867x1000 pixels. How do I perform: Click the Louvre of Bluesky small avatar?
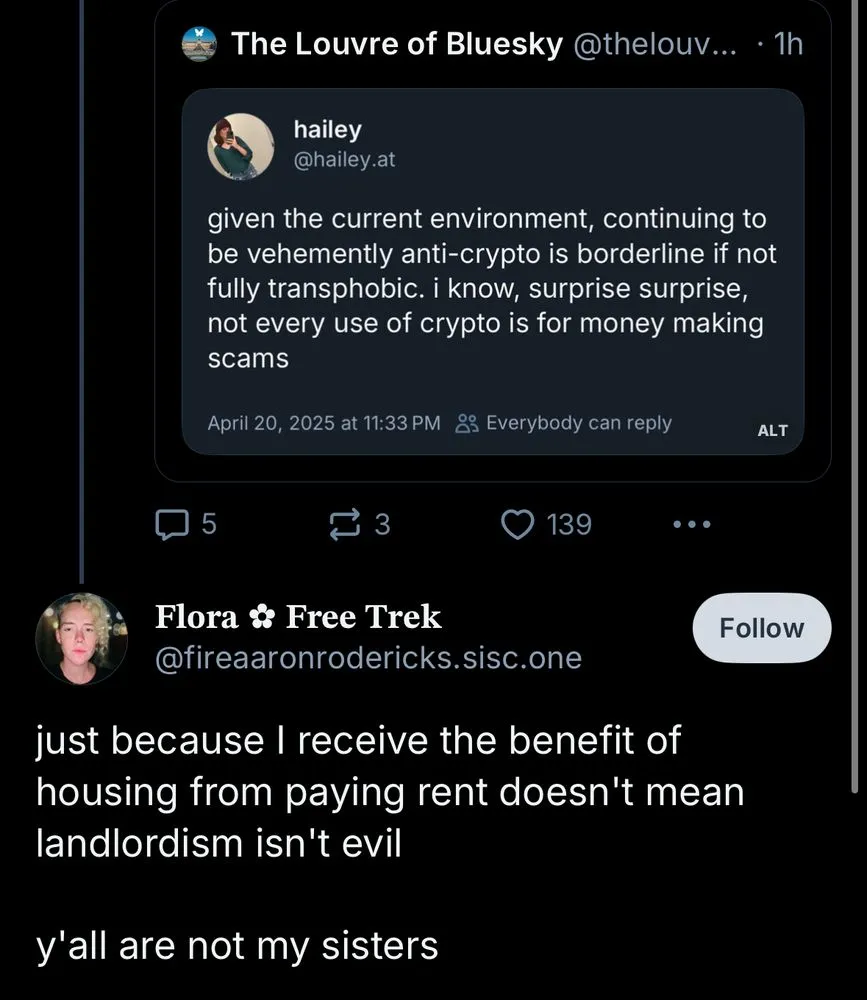tap(200, 44)
